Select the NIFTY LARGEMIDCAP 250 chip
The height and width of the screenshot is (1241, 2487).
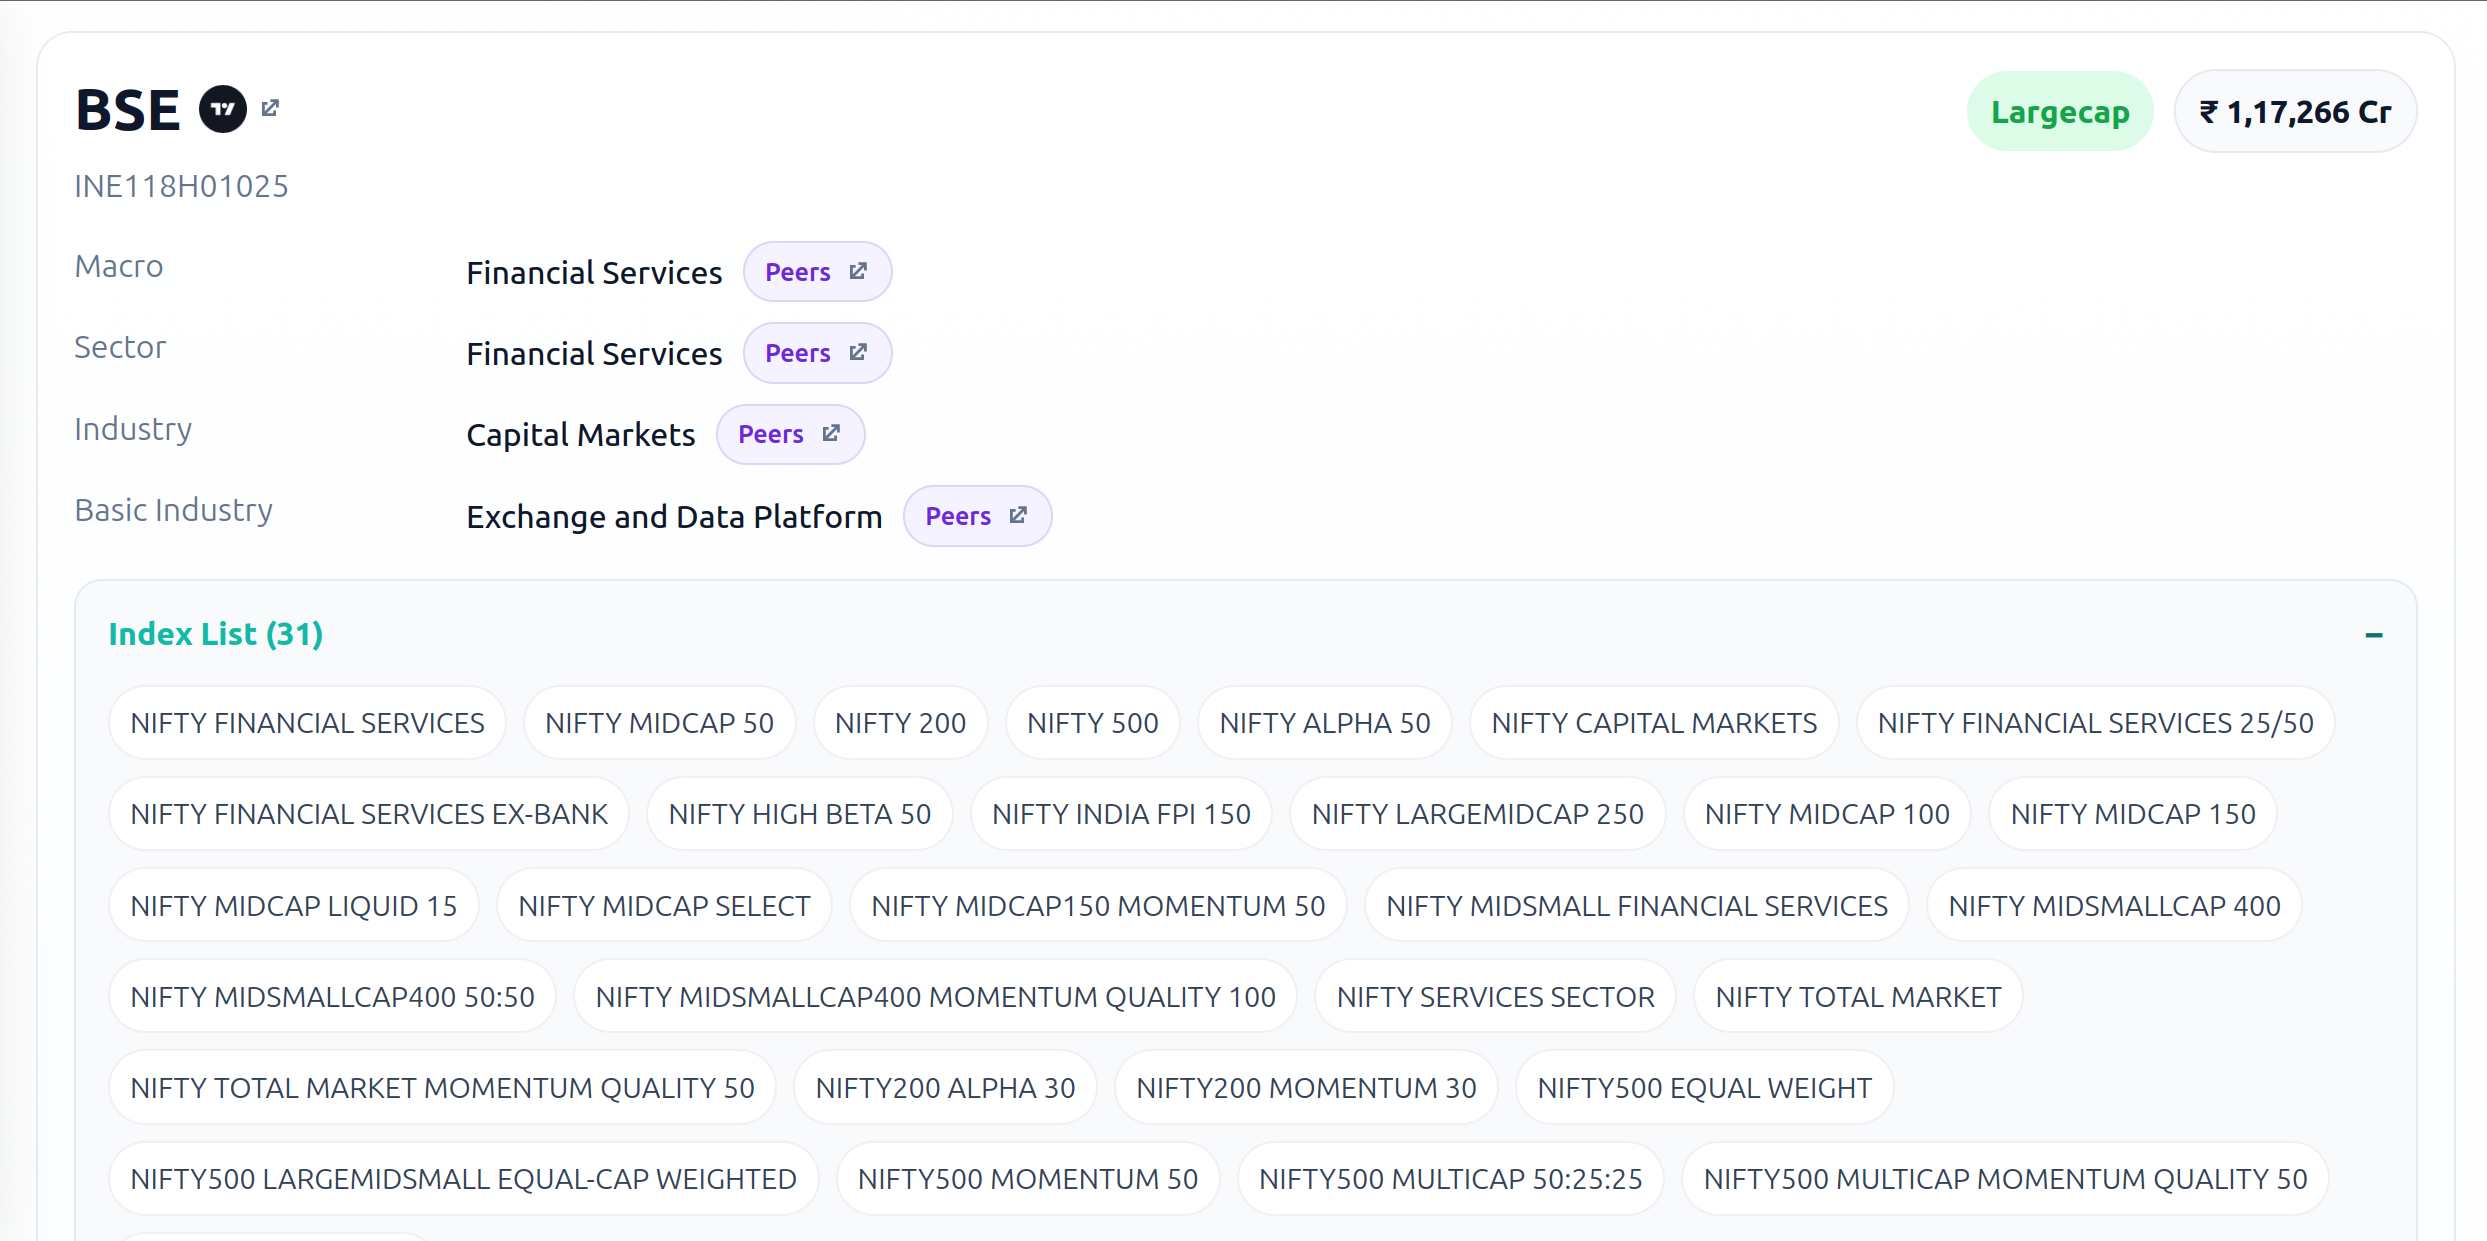[1478, 814]
